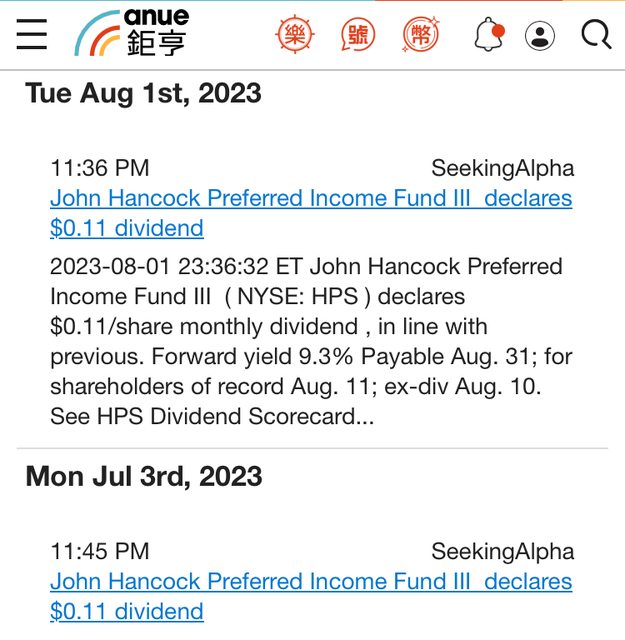
Task: Tap the 幣 coin icon
Action: pyautogui.click(x=421, y=36)
